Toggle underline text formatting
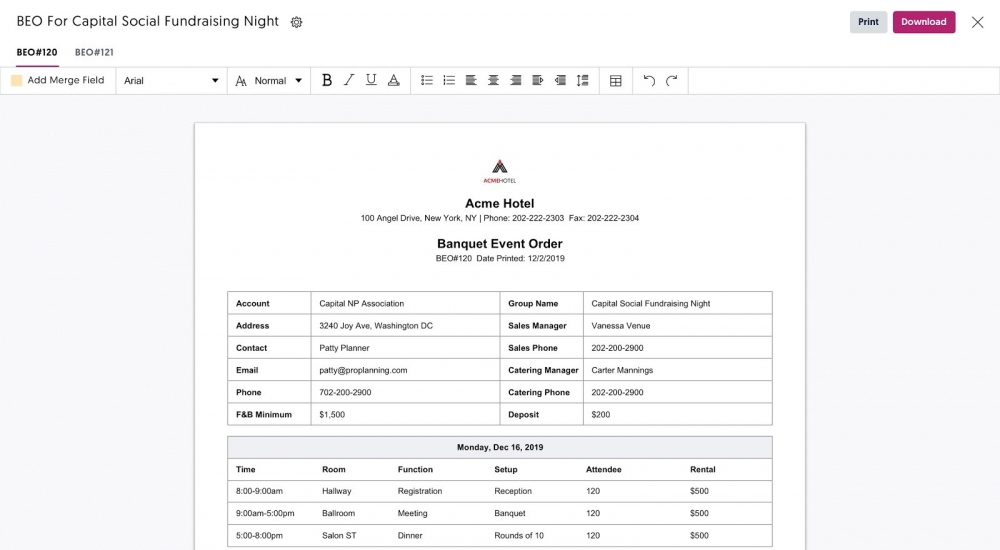This screenshot has width=1000, height=550. point(371,81)
